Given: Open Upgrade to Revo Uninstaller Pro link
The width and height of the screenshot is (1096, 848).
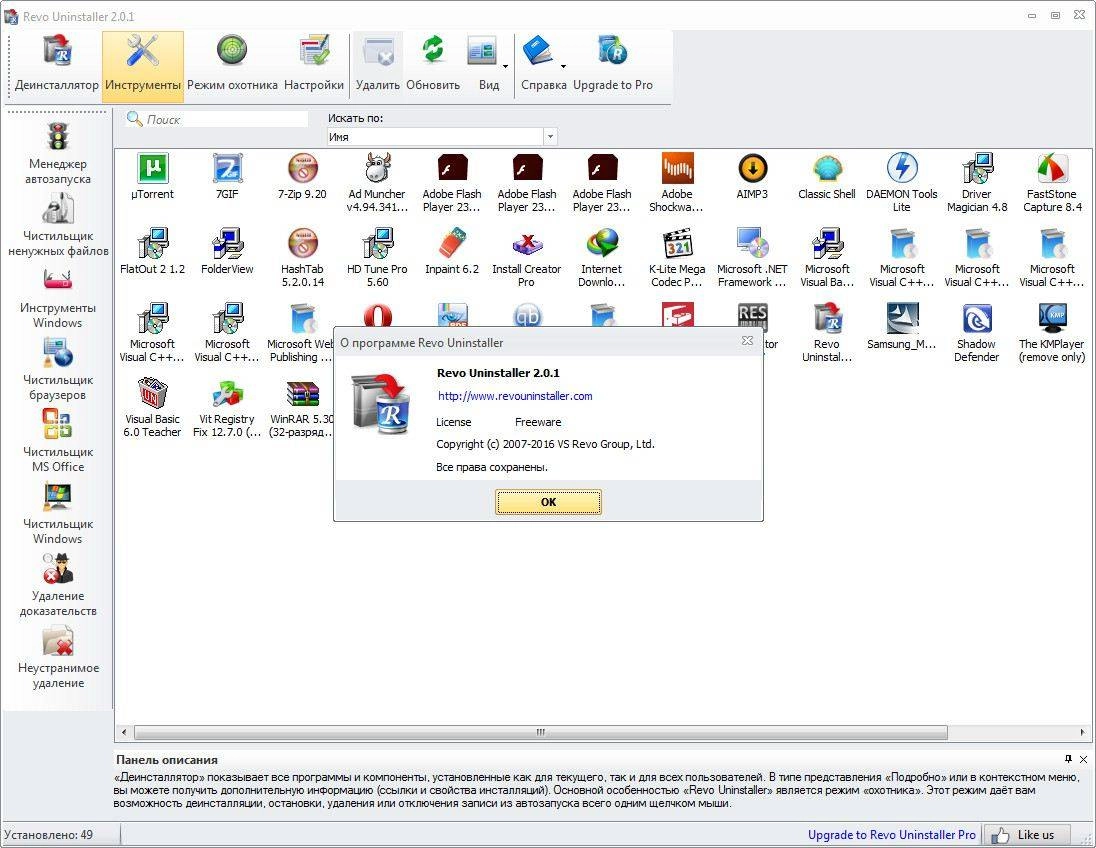Looking at the screenshot, I should [x=891, y=835].
